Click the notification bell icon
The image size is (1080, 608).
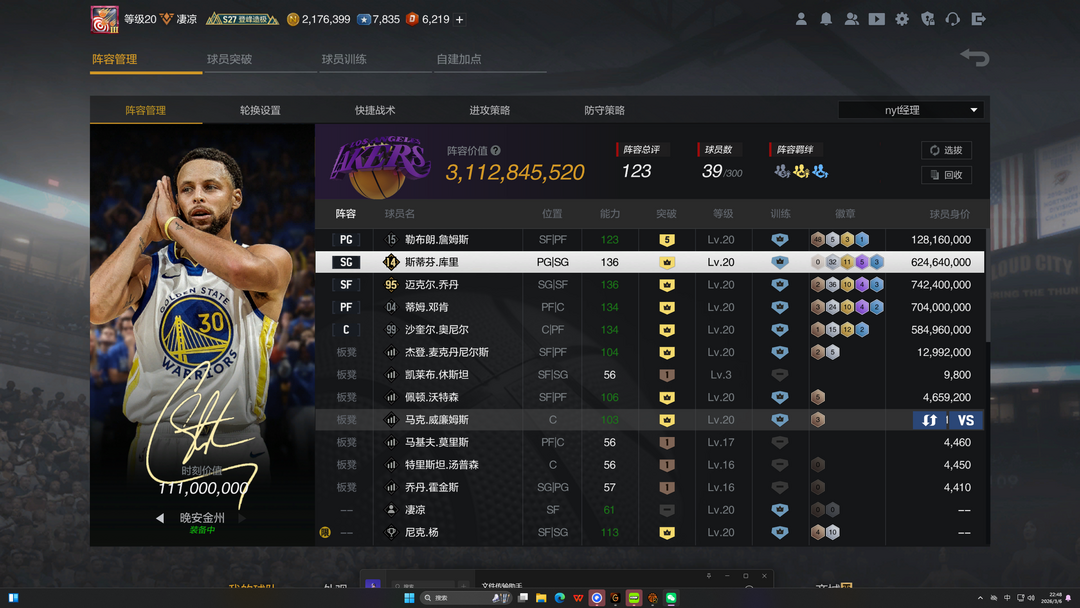point(826,19)
